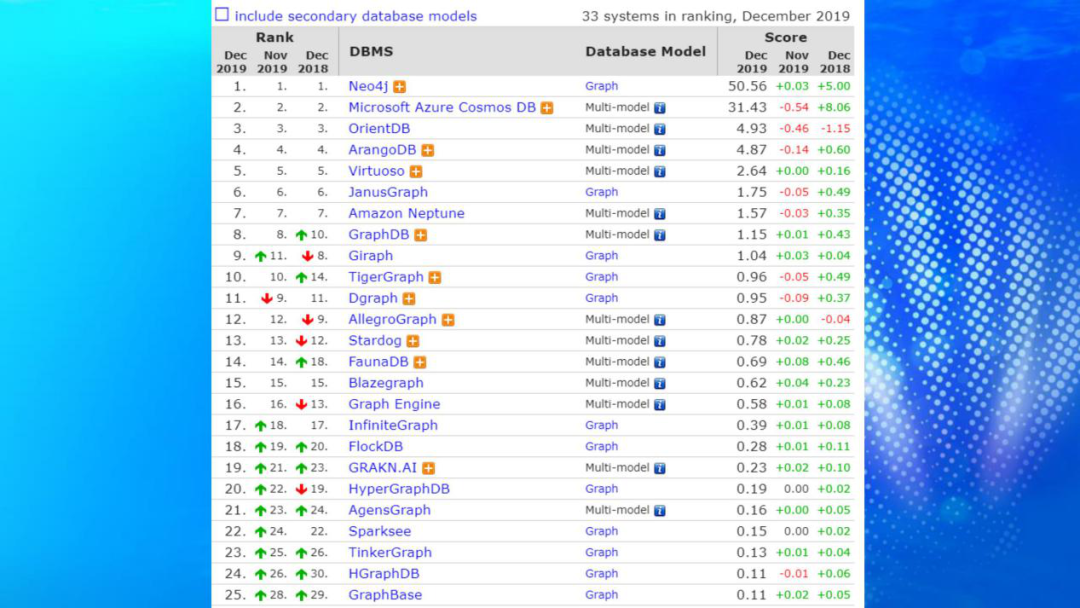The height and width of the screenshot is (608, 1080).
Task: Click the info icon in the Blazegraph row
Action: pos(660,383)
